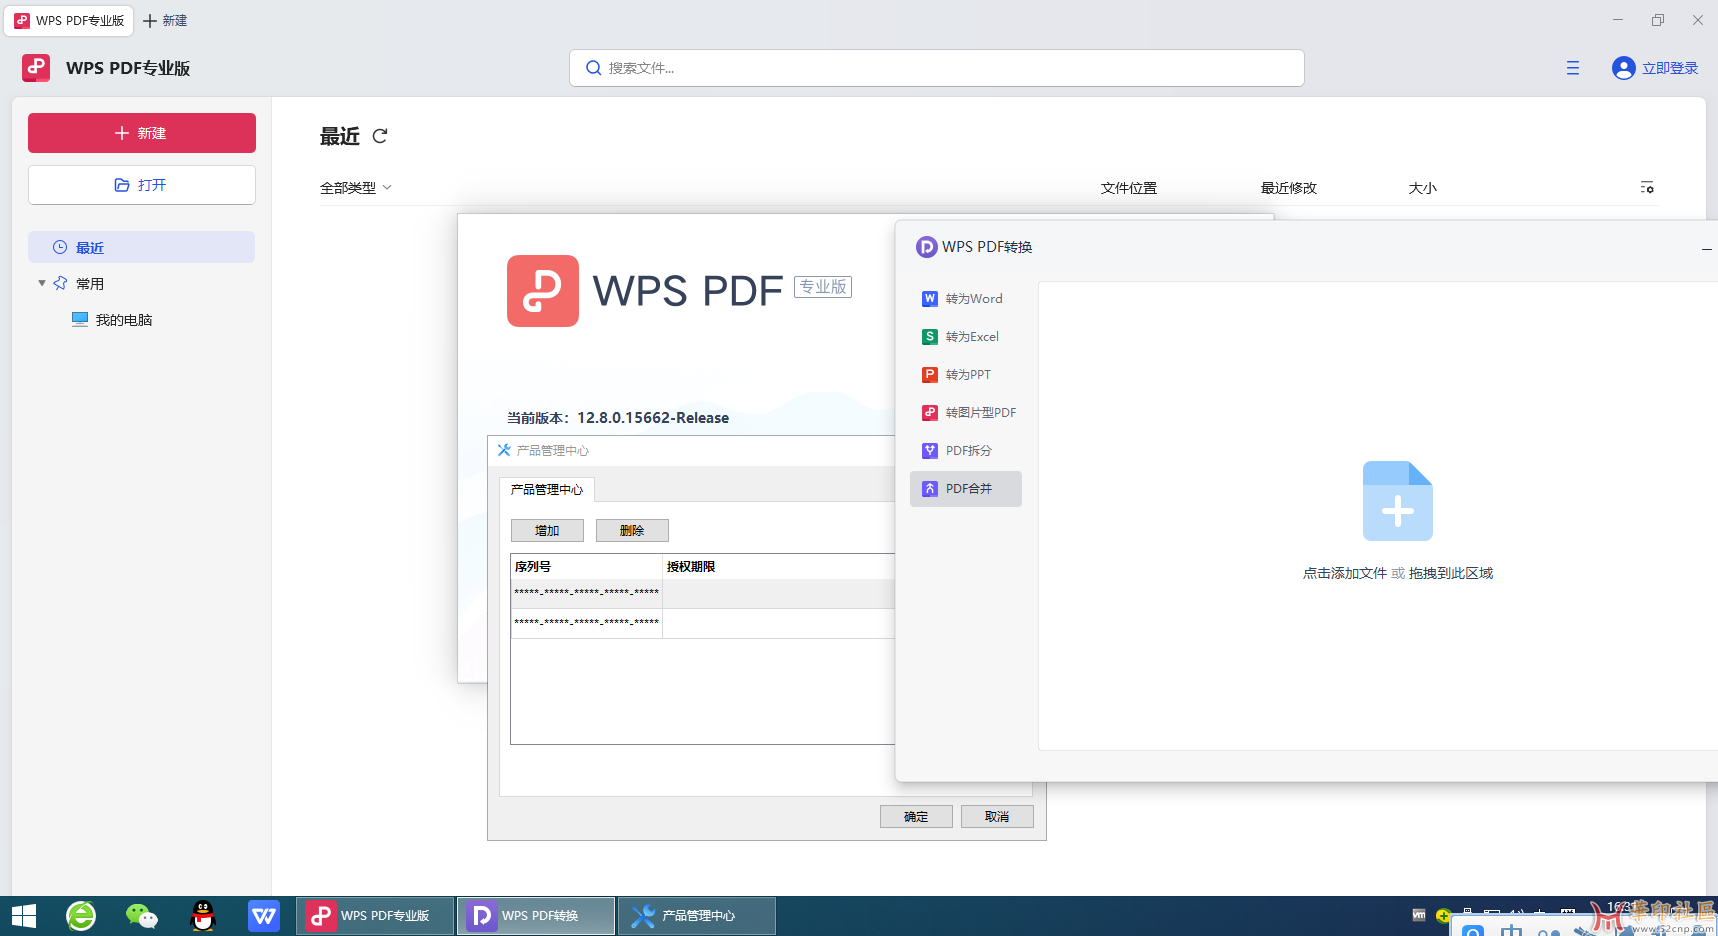The height and width of the screenshot is (936, 1718).
Task: Open list display settings icon right of 大小
Action: pos(1647,187)
